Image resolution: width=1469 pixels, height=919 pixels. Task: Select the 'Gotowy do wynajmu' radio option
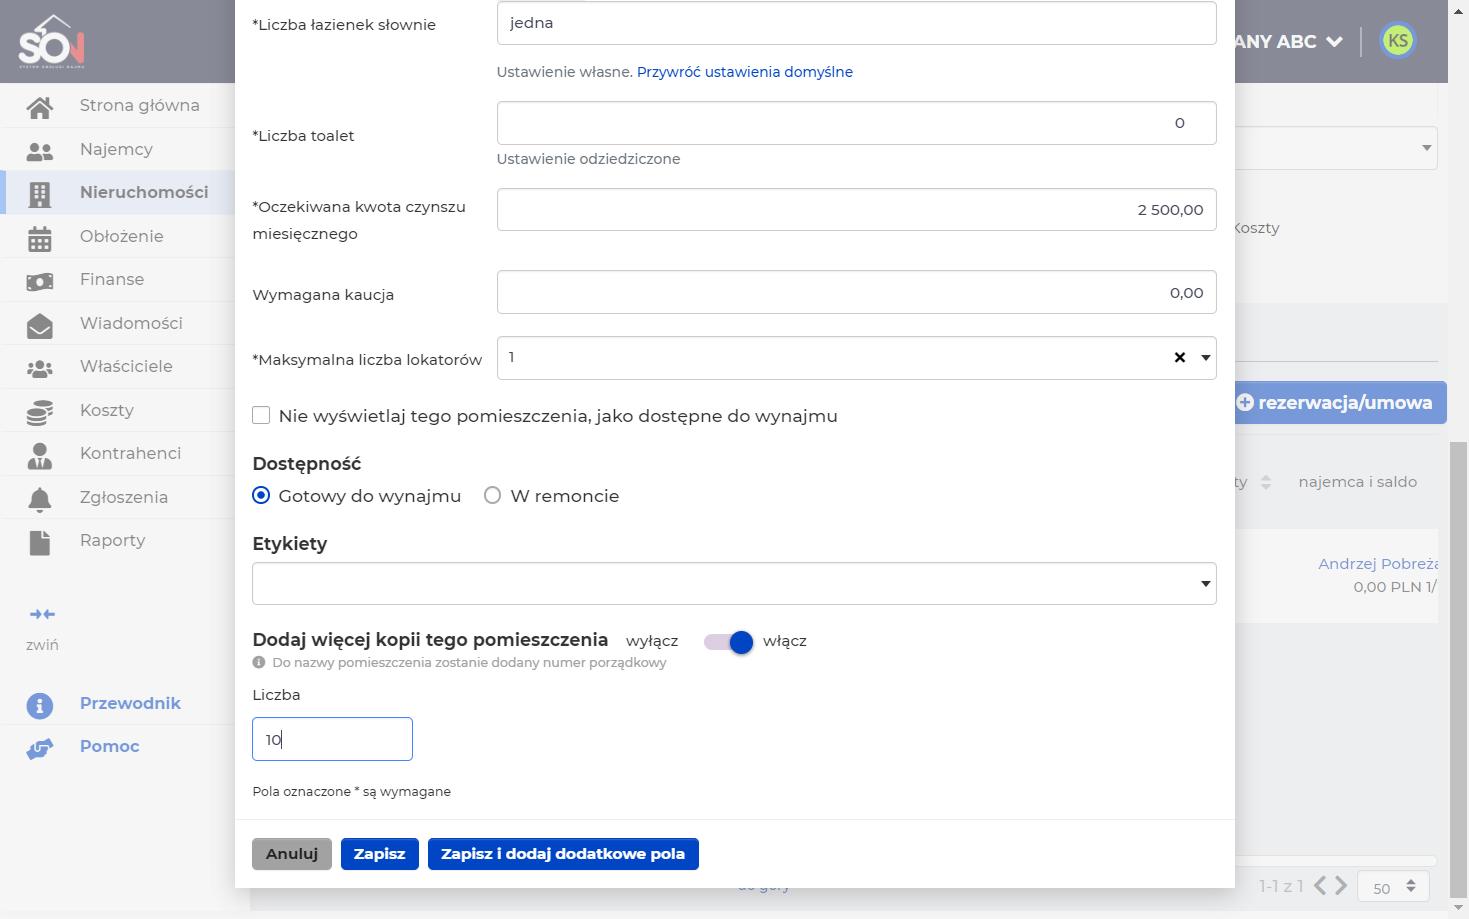261,495
